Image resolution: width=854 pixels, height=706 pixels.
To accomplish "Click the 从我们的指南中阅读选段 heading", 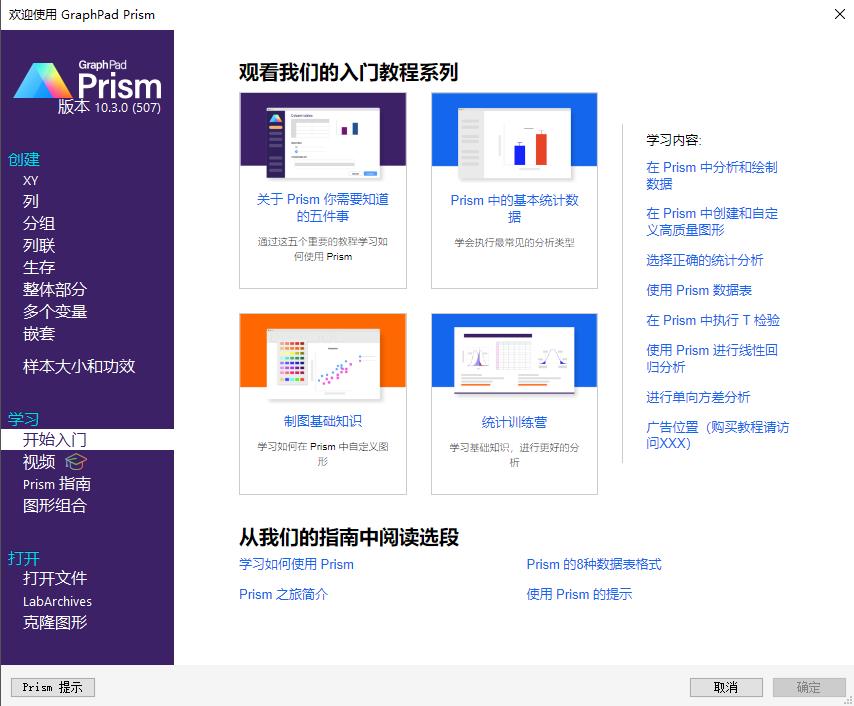I will pyautogui.click(x=349, y=538).
